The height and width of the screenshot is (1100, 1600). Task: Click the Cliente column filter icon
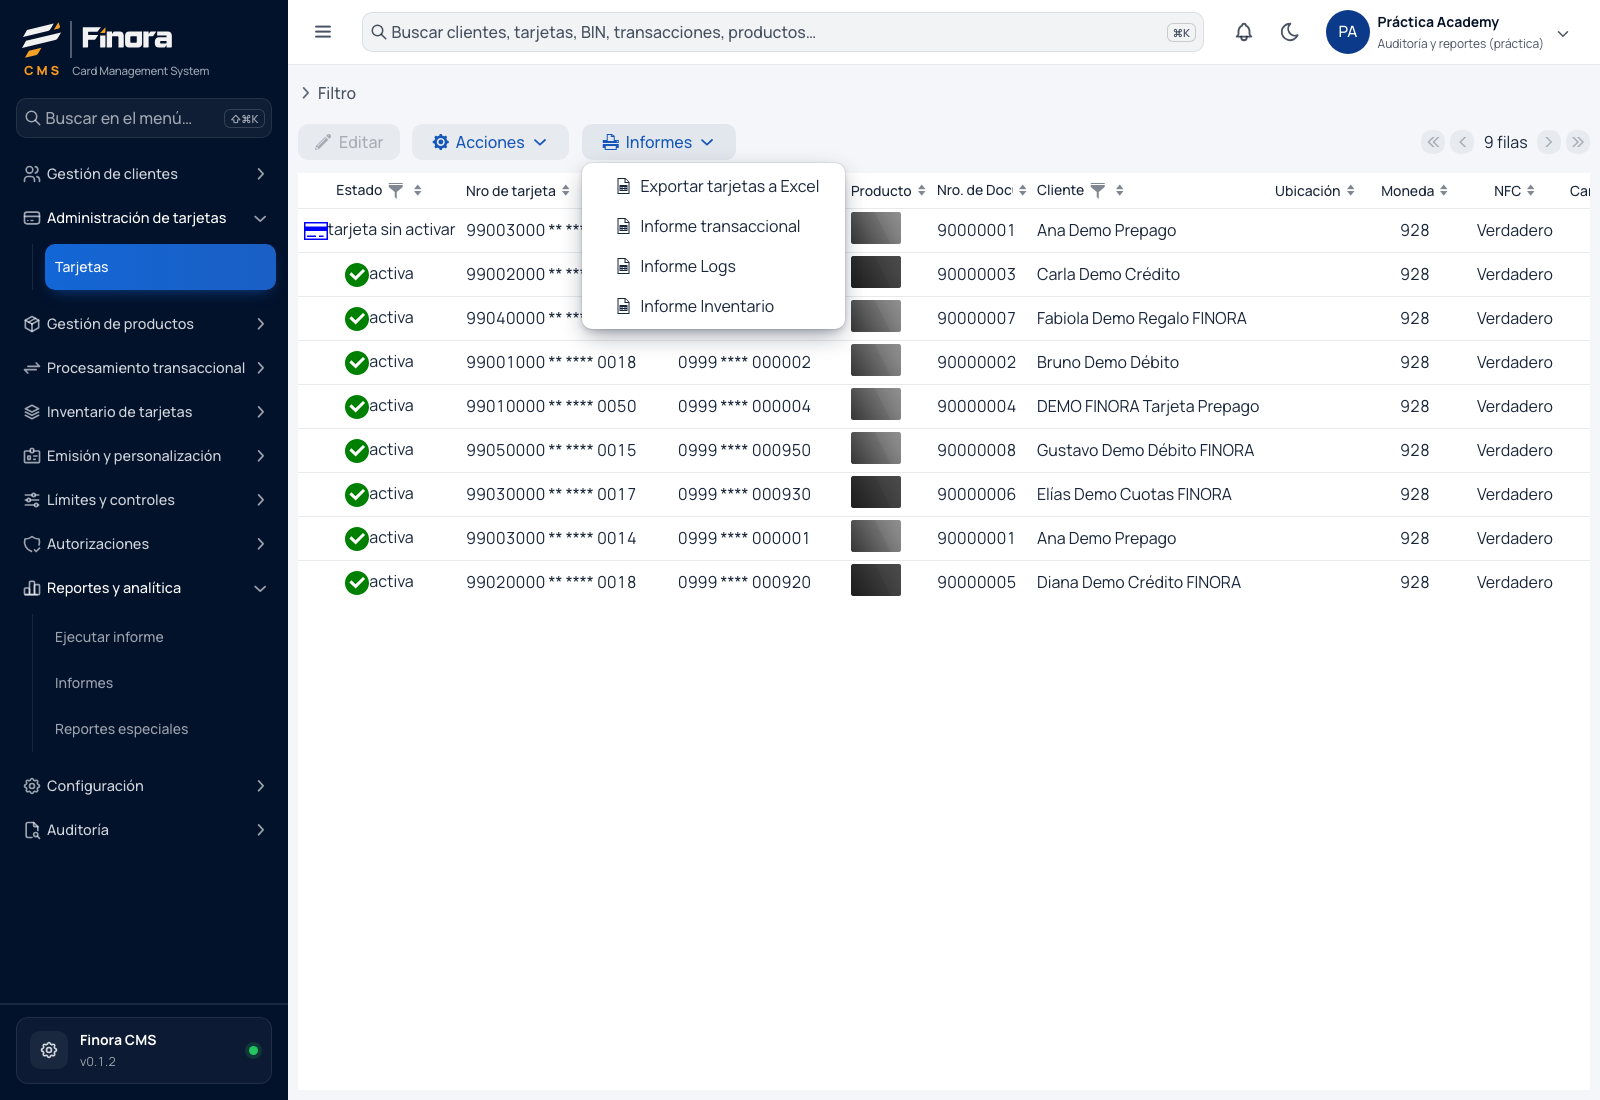pyautogui.click(x=1098, y=190)
